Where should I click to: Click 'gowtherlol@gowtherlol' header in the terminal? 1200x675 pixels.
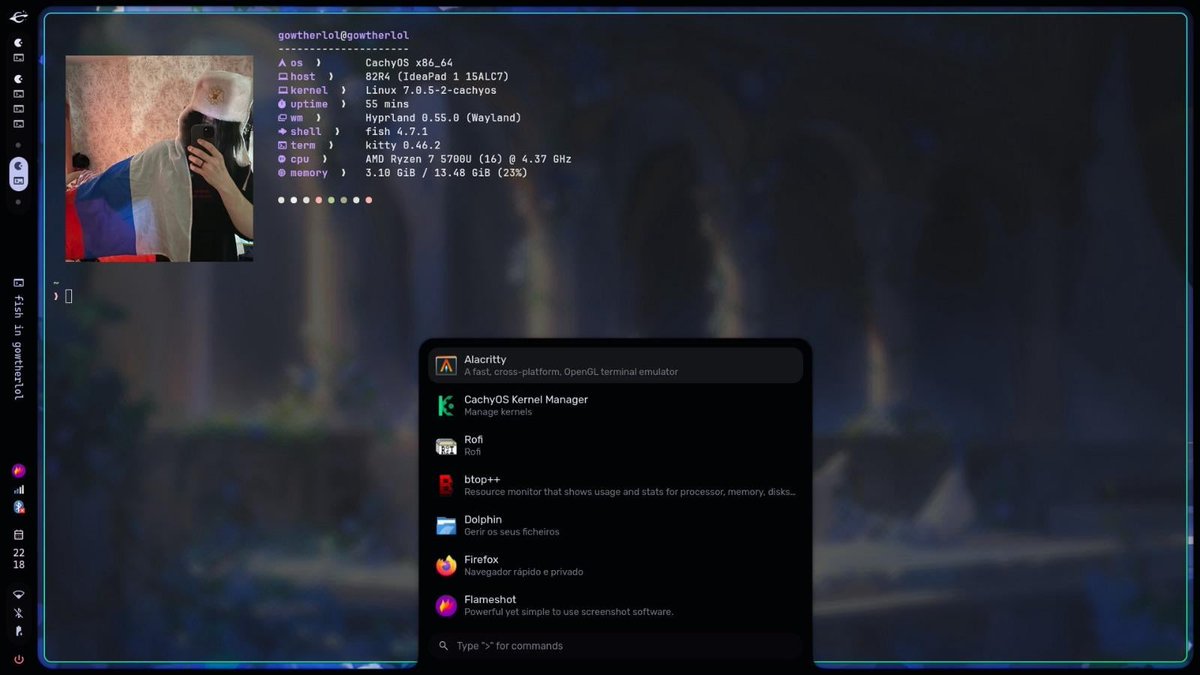coord(343,35)
